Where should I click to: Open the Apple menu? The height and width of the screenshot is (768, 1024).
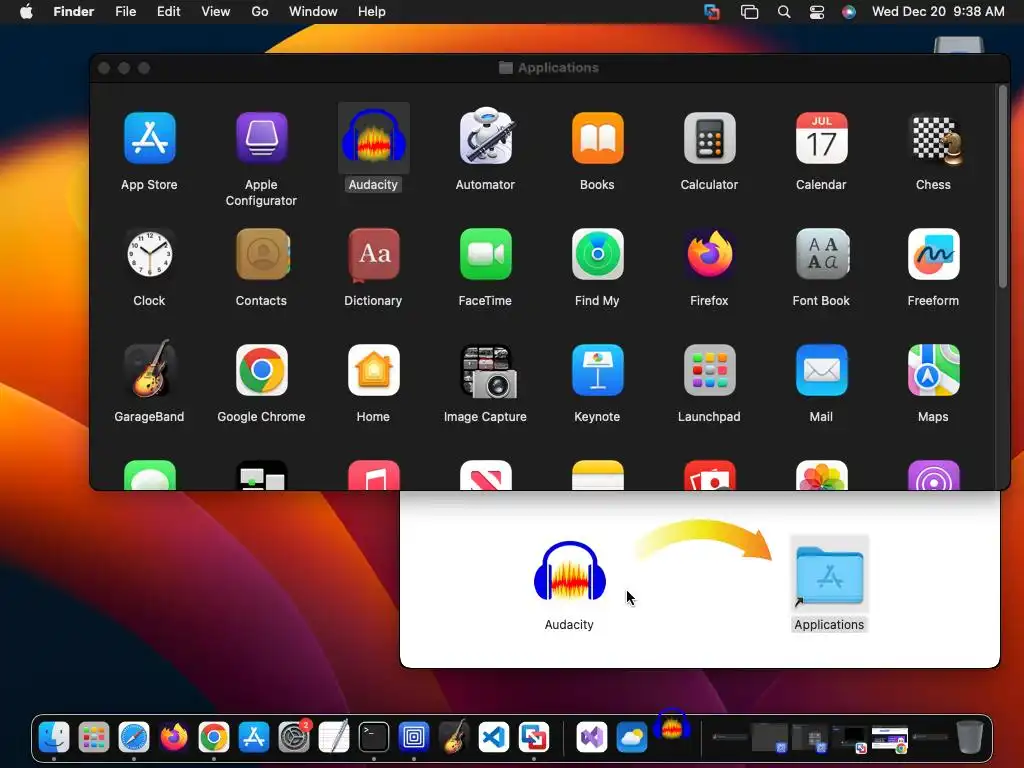(x=26, y=12)
